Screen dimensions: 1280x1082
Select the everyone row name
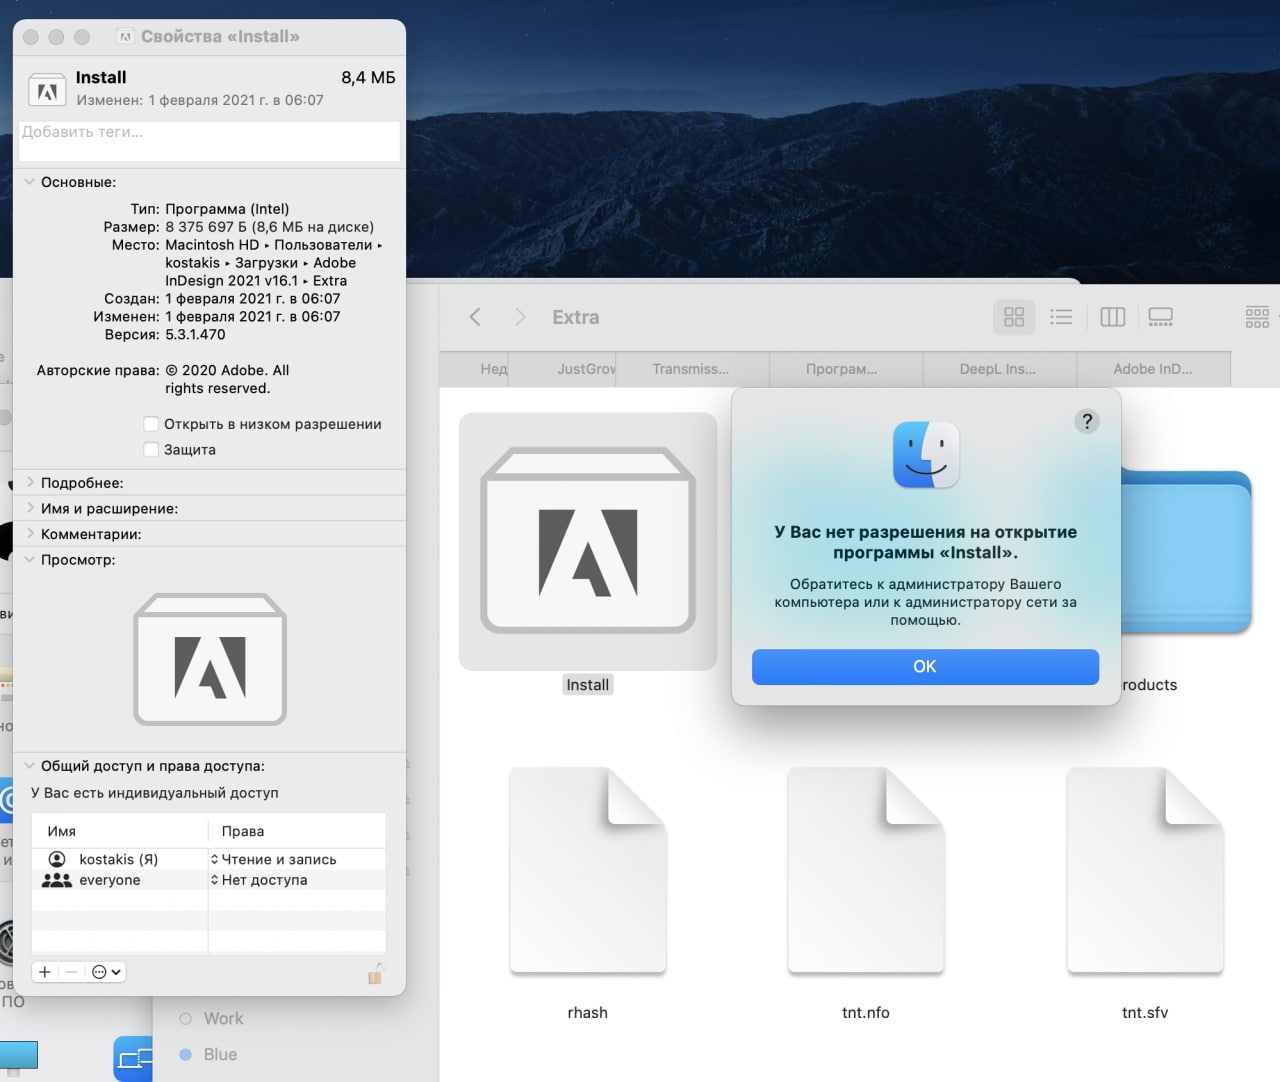(110, 880)
